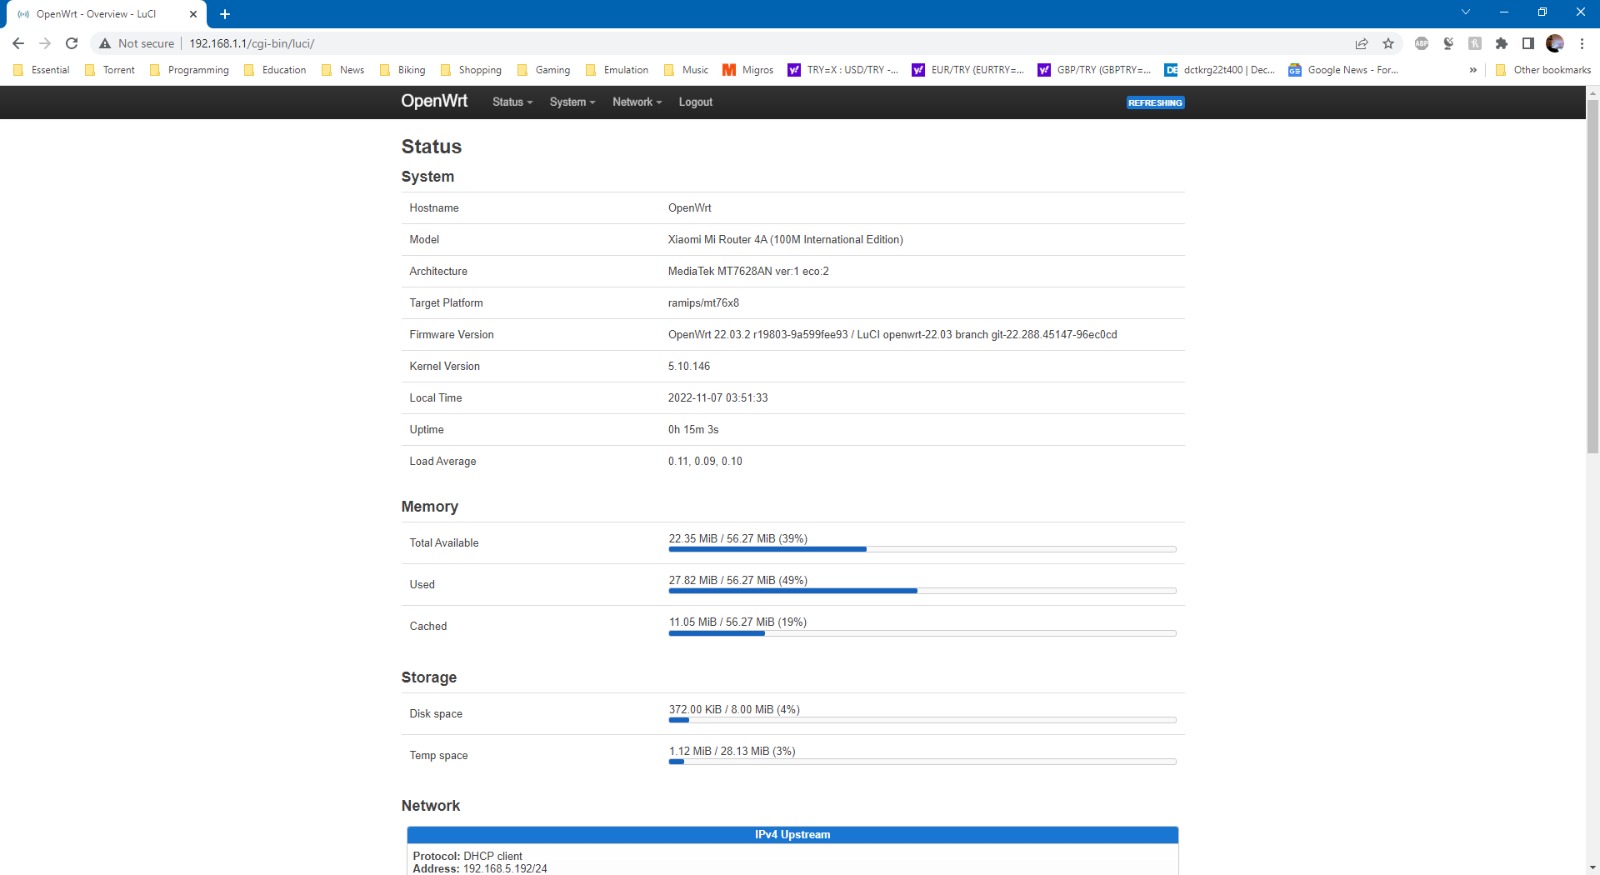Click the AdBlock Plus extension icon

click(x=1421, y=43)
